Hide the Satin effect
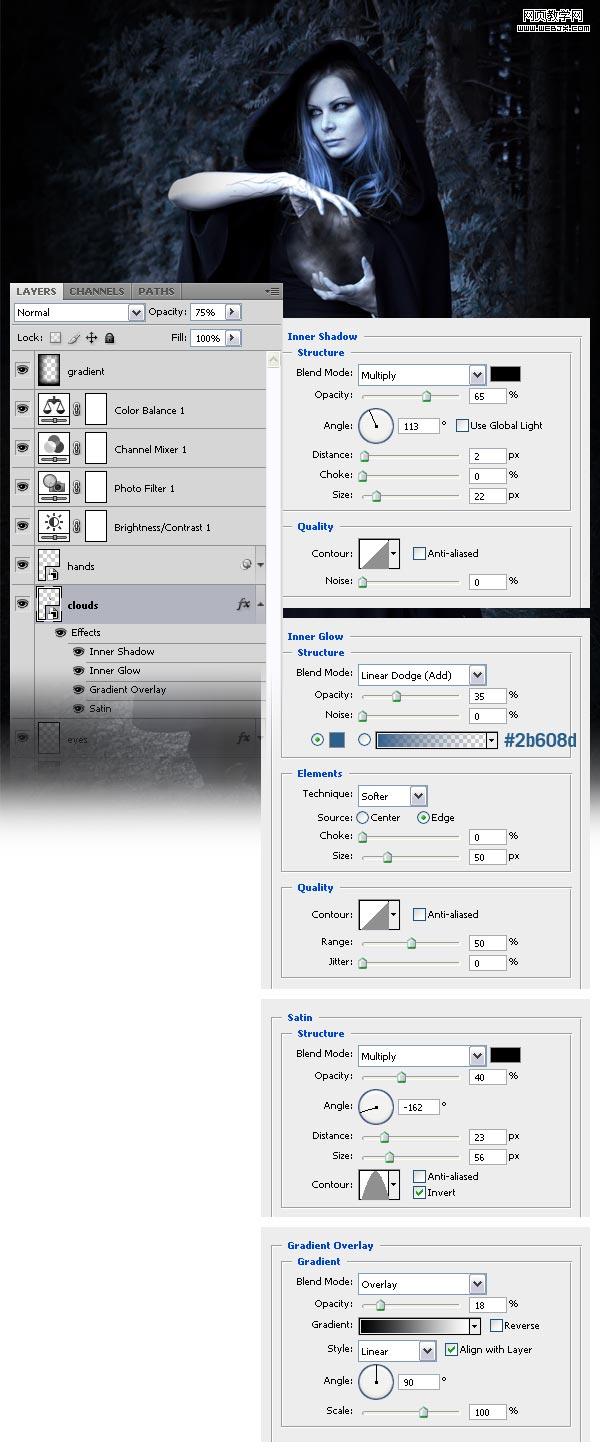Image resolution: width=600 pixels, height=1450 pixels. 79,708
